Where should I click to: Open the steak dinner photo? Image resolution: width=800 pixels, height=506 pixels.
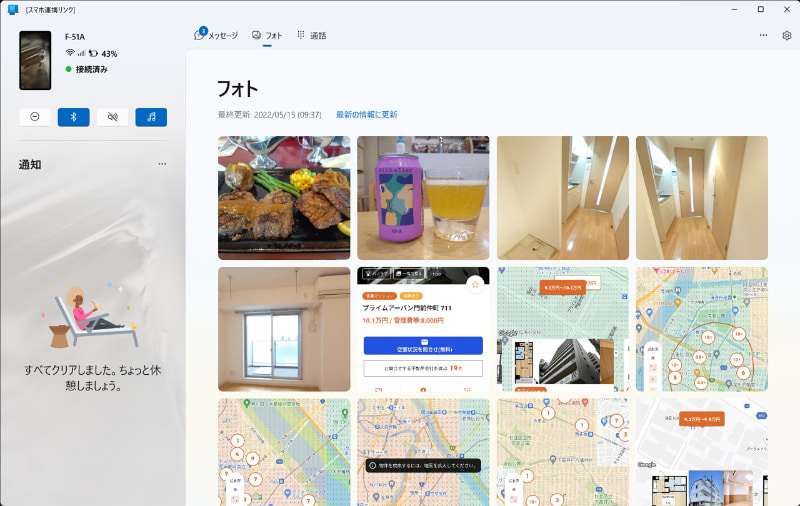tap(284, 198)
